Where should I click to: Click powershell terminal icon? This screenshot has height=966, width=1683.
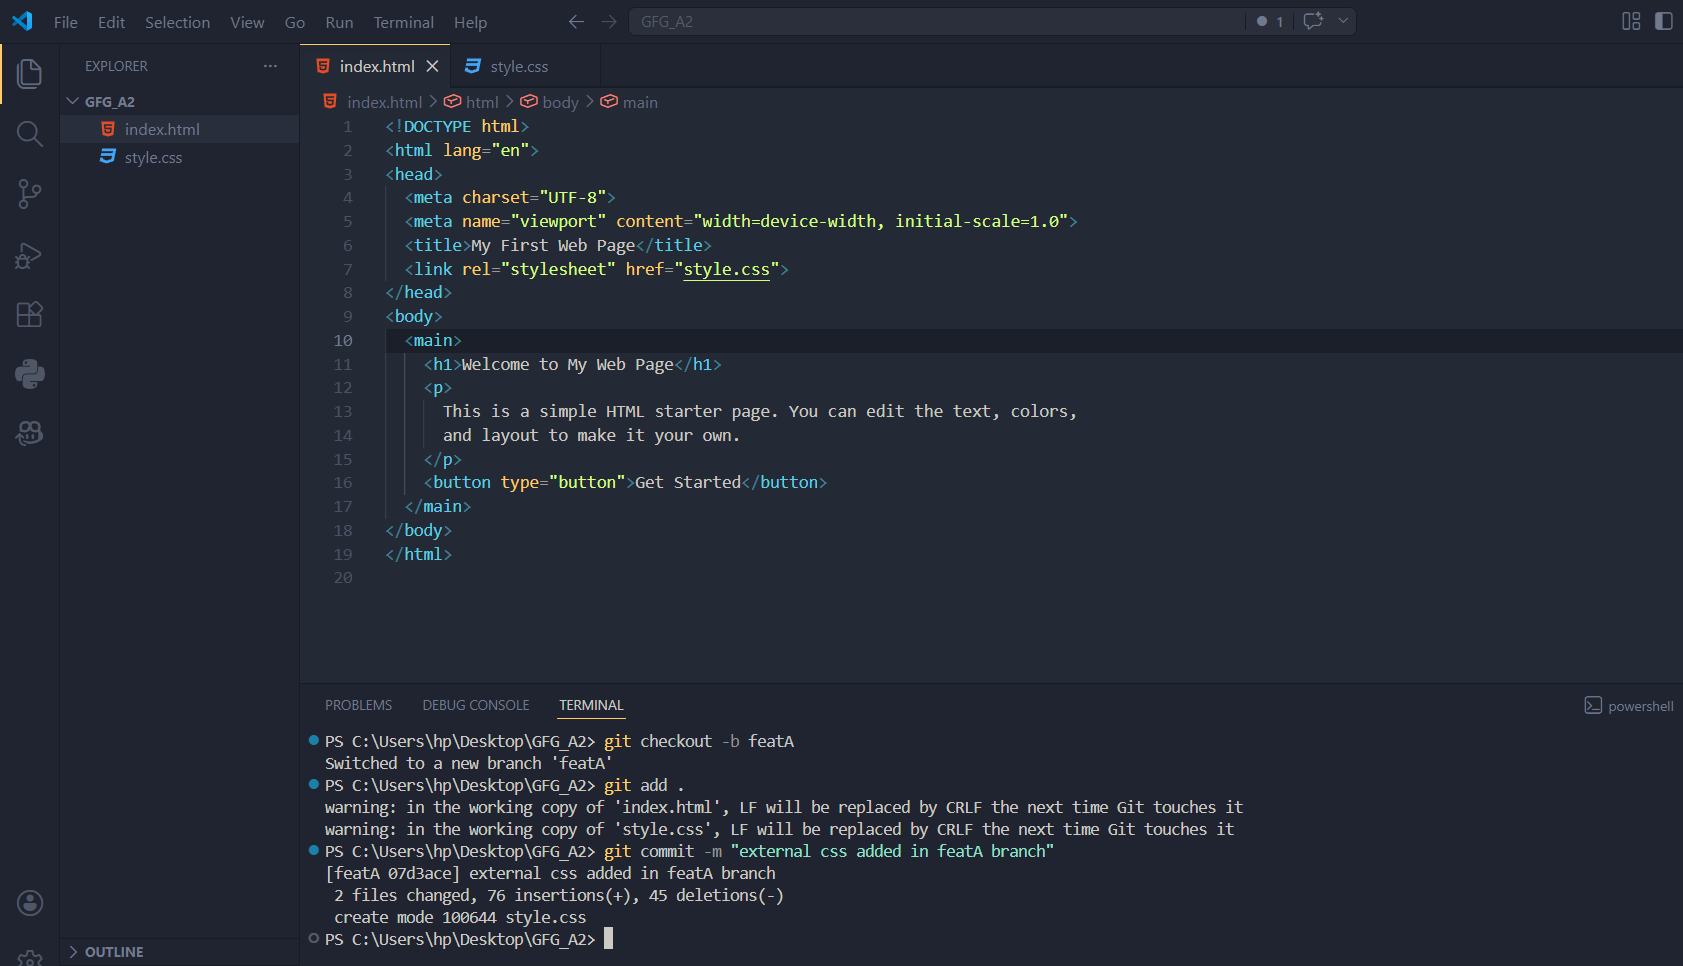pos(1593,705)
